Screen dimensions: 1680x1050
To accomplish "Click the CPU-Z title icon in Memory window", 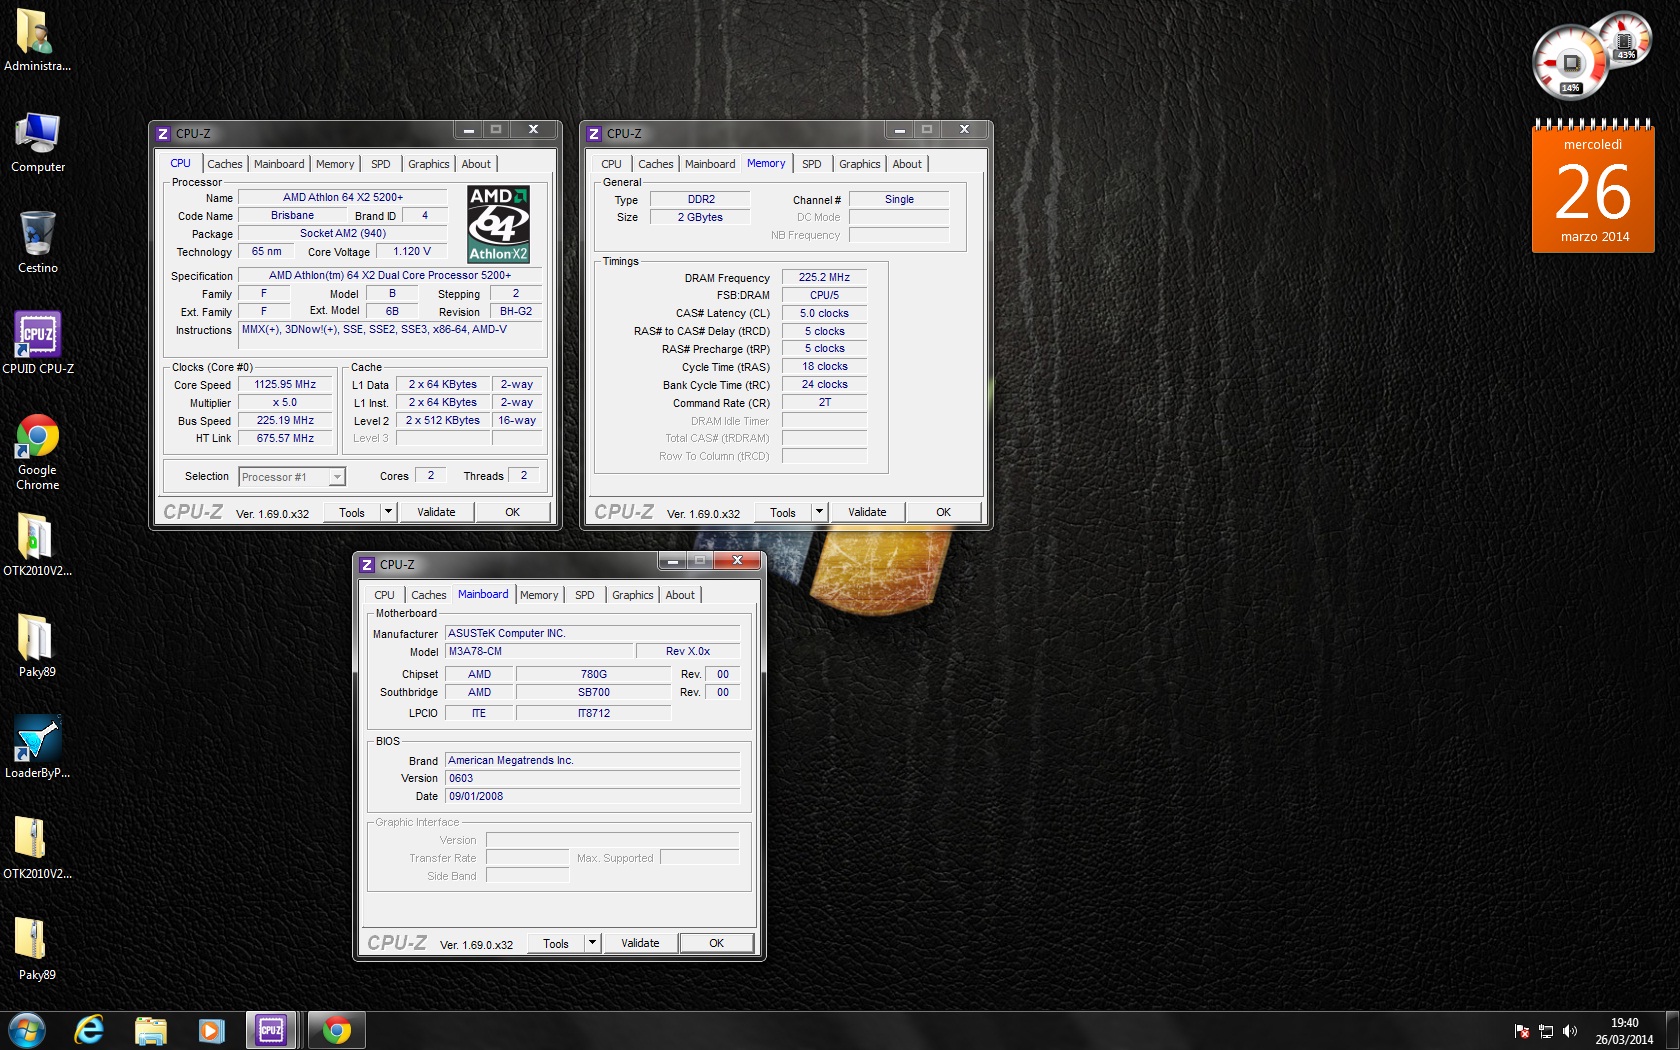I will point(594,133).
